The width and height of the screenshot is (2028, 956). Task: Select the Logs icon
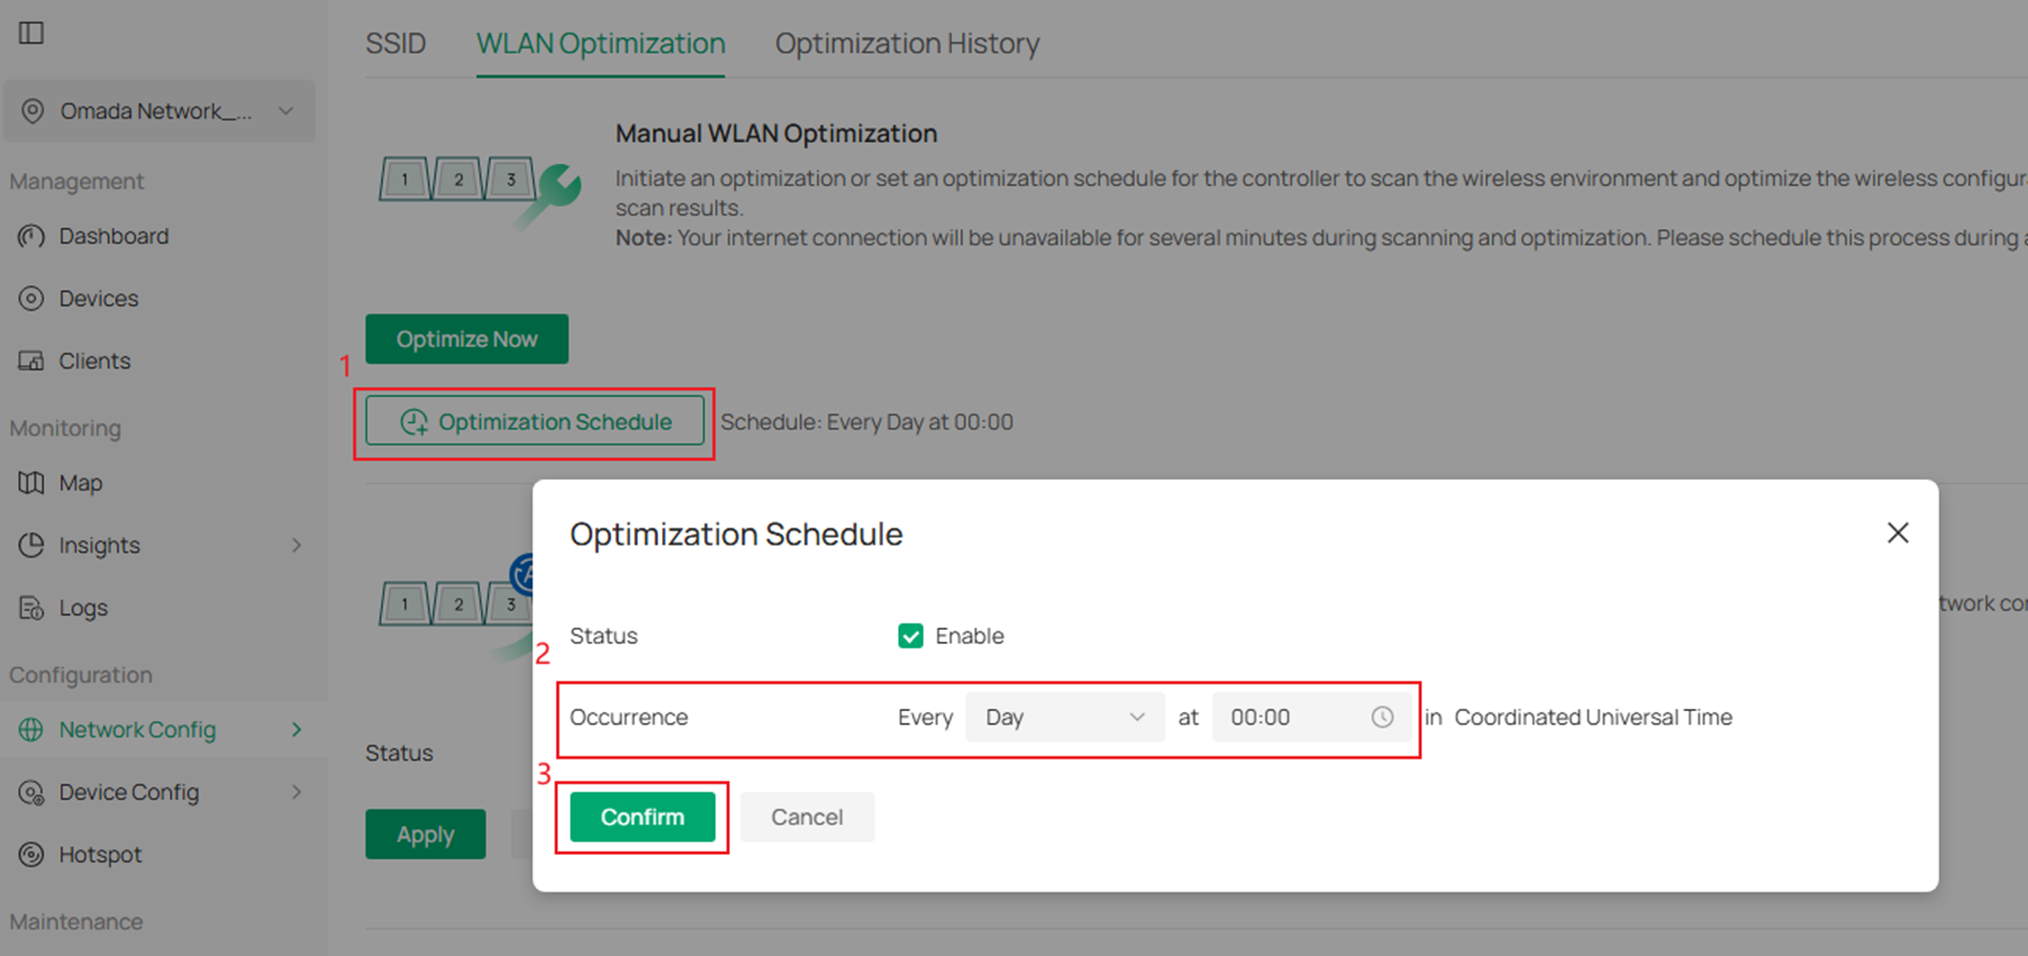coord(31,607)
